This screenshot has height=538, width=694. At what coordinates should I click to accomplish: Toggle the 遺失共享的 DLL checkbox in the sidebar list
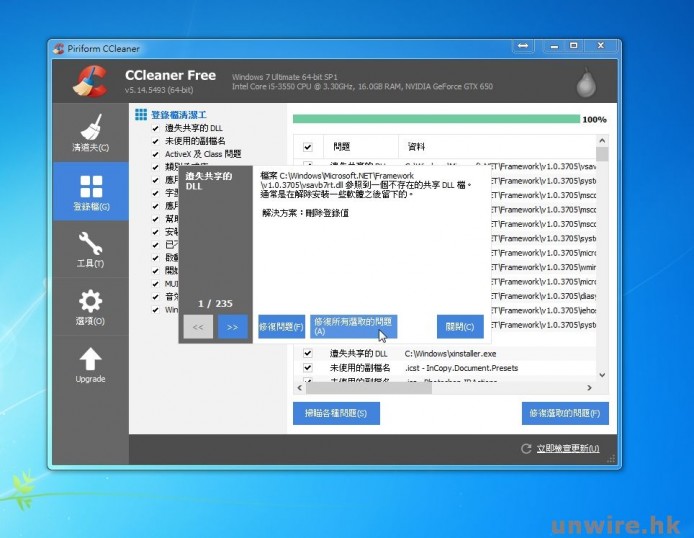pos(155,128)
